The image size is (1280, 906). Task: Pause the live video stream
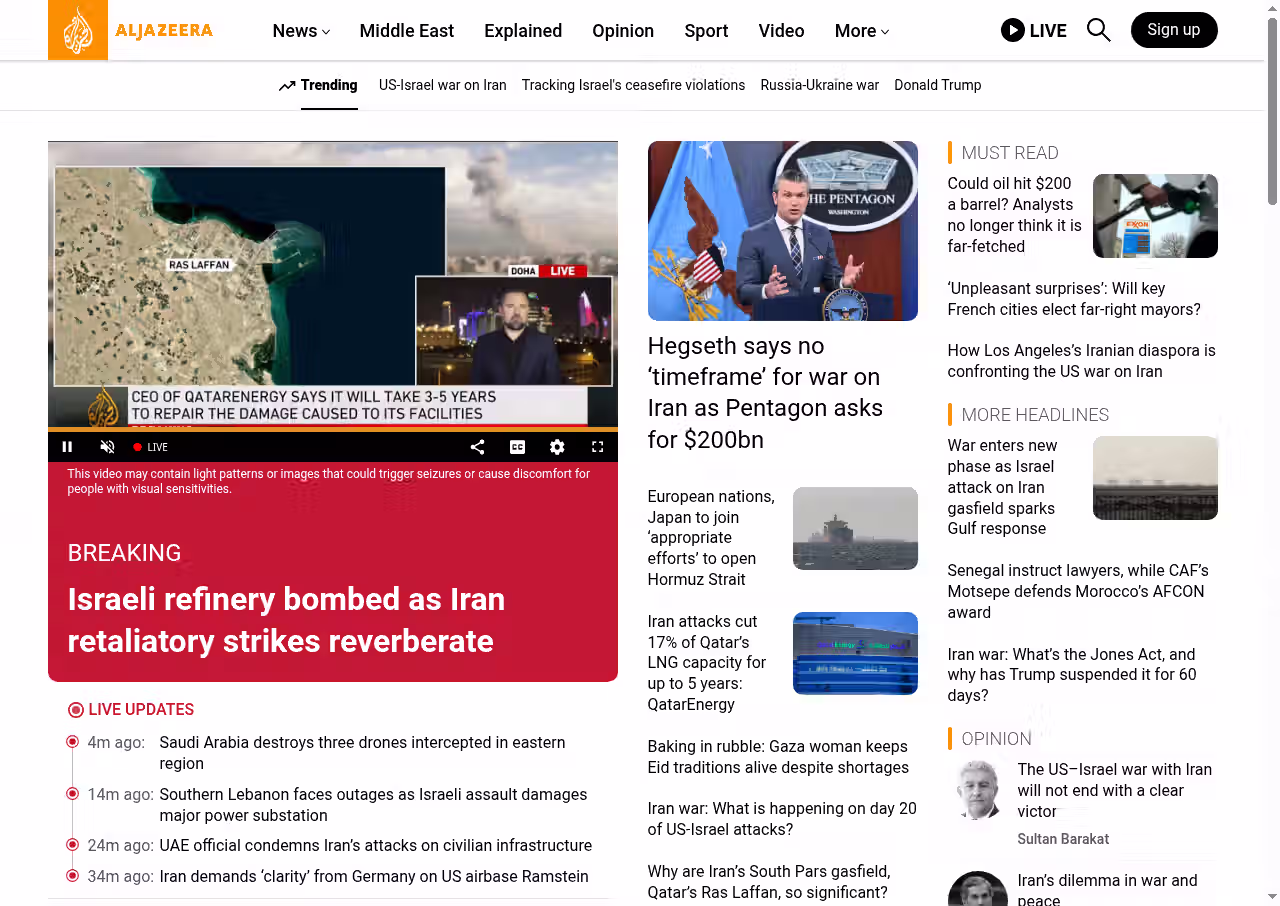67,447
